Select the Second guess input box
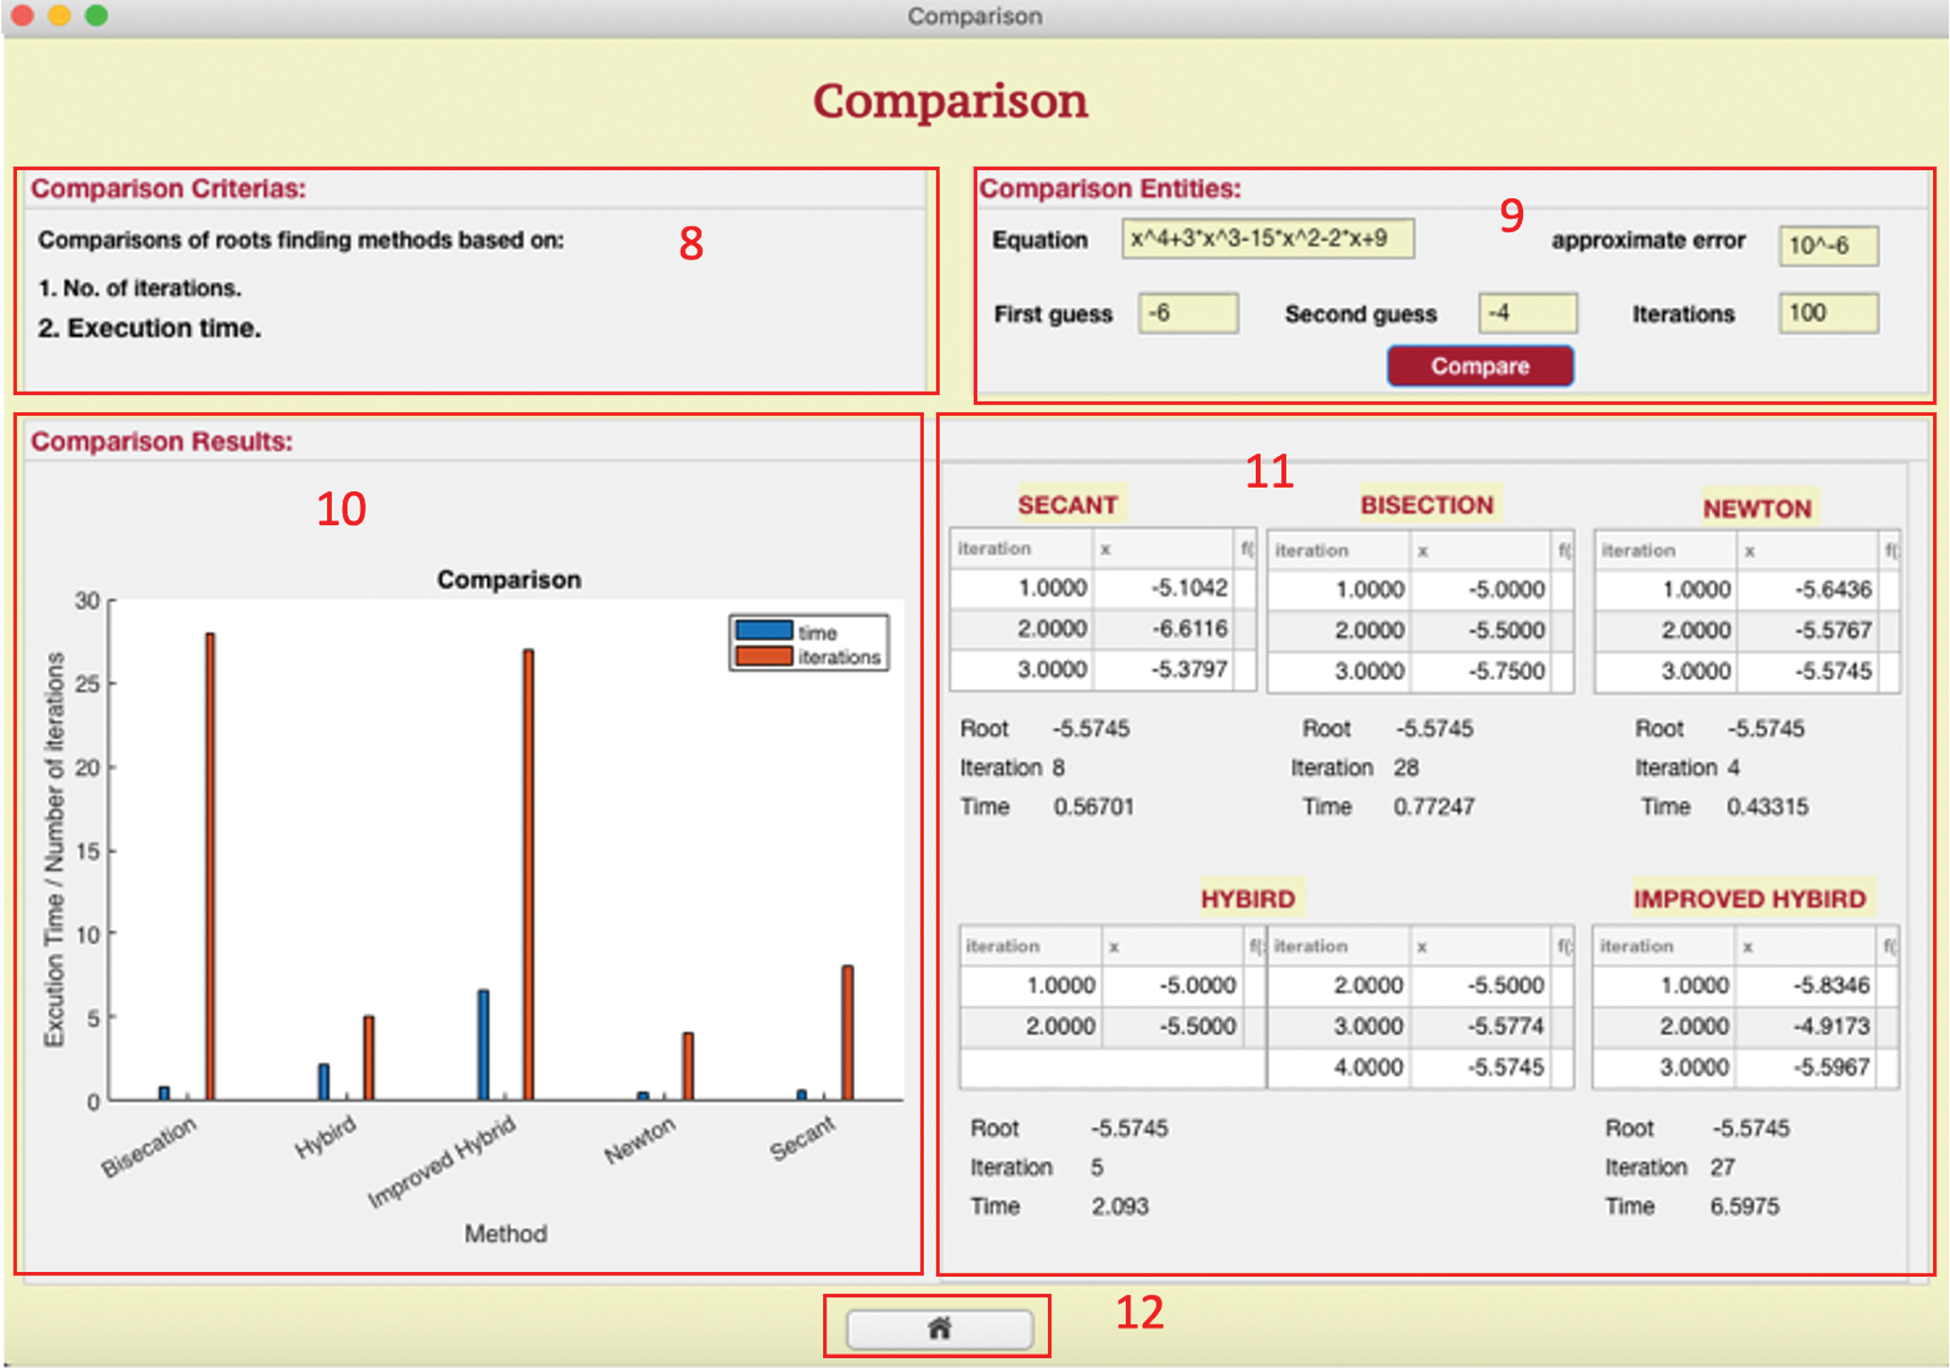 (x=1527, y=314)
